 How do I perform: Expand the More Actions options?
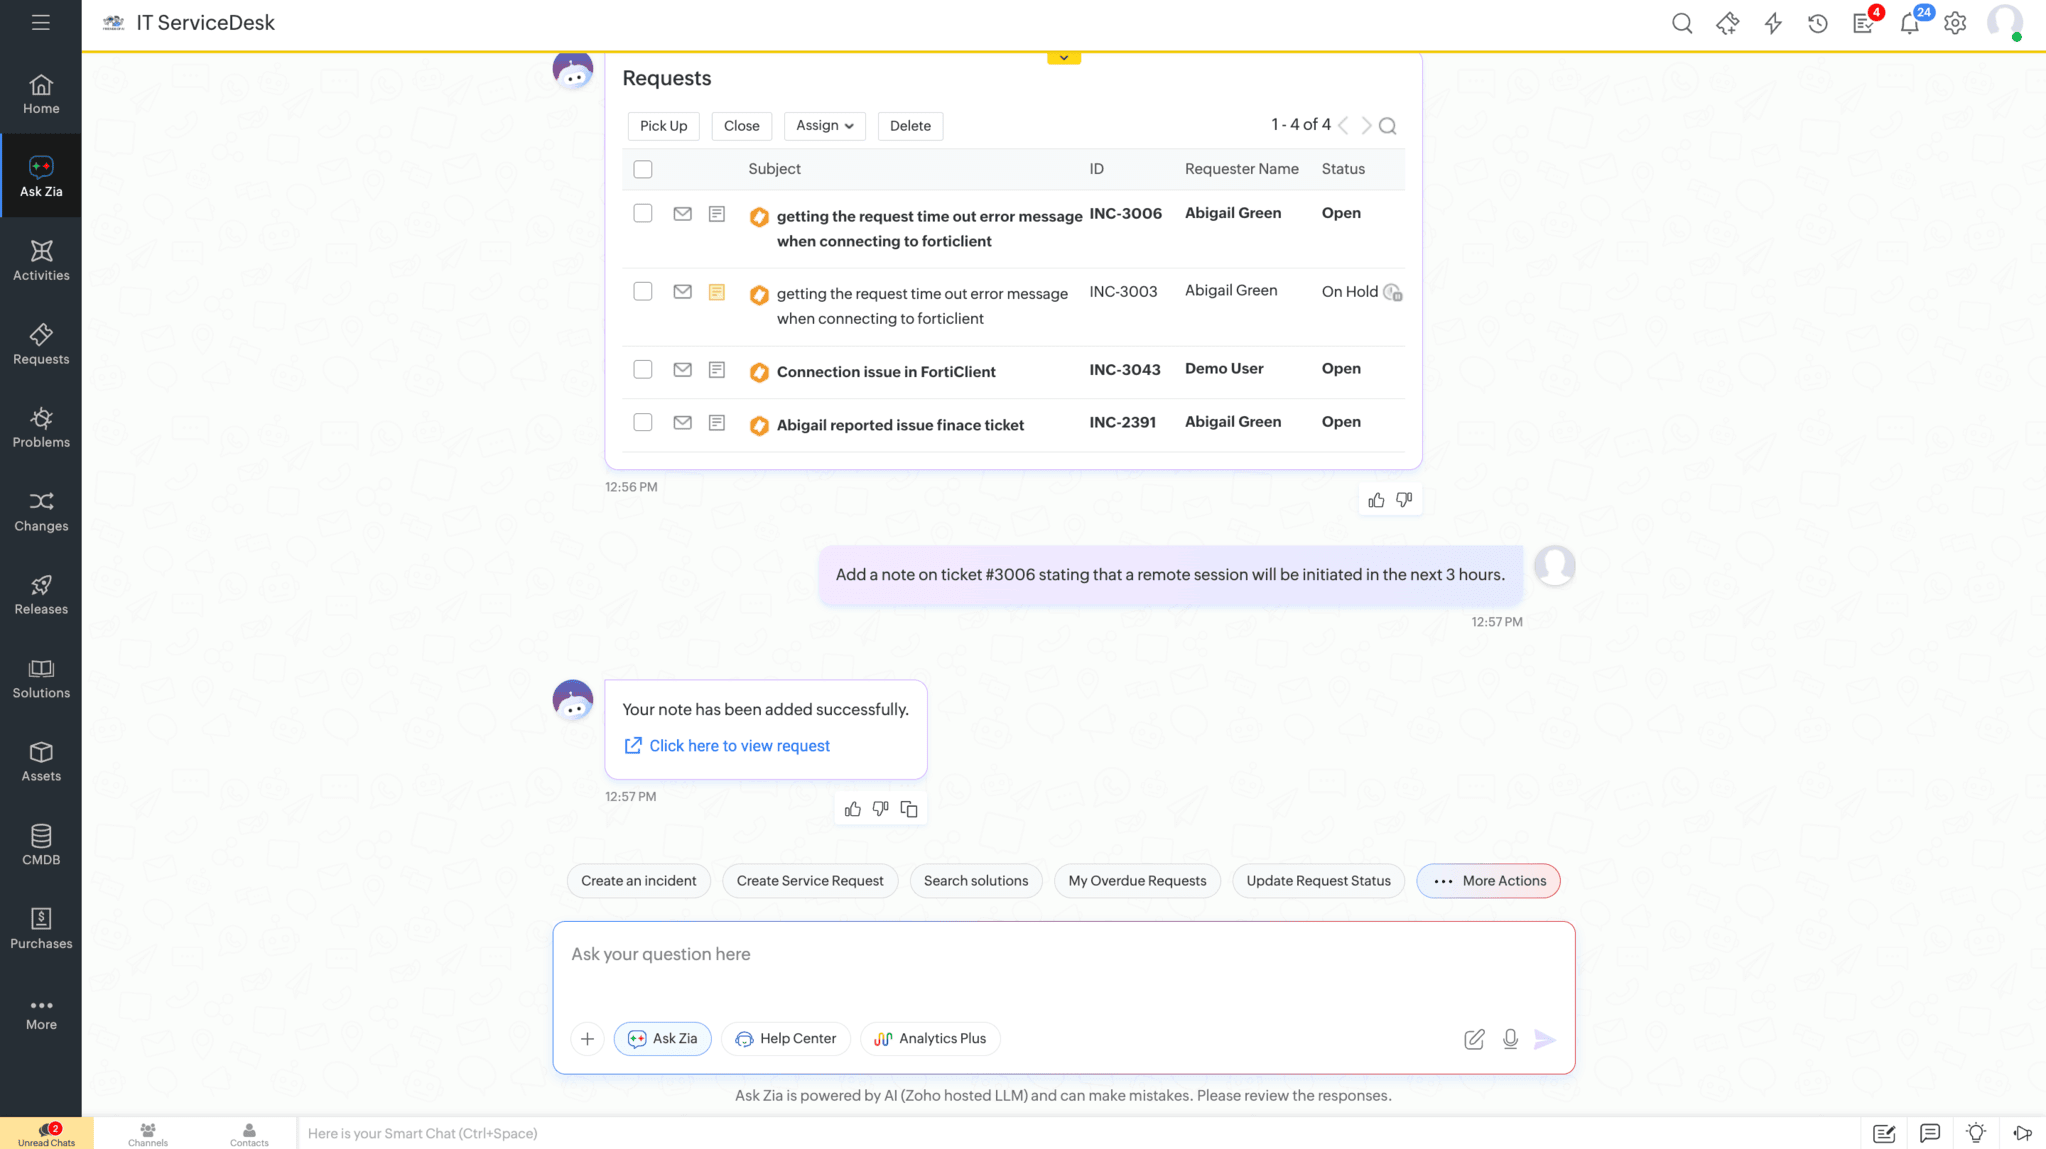1488,881
